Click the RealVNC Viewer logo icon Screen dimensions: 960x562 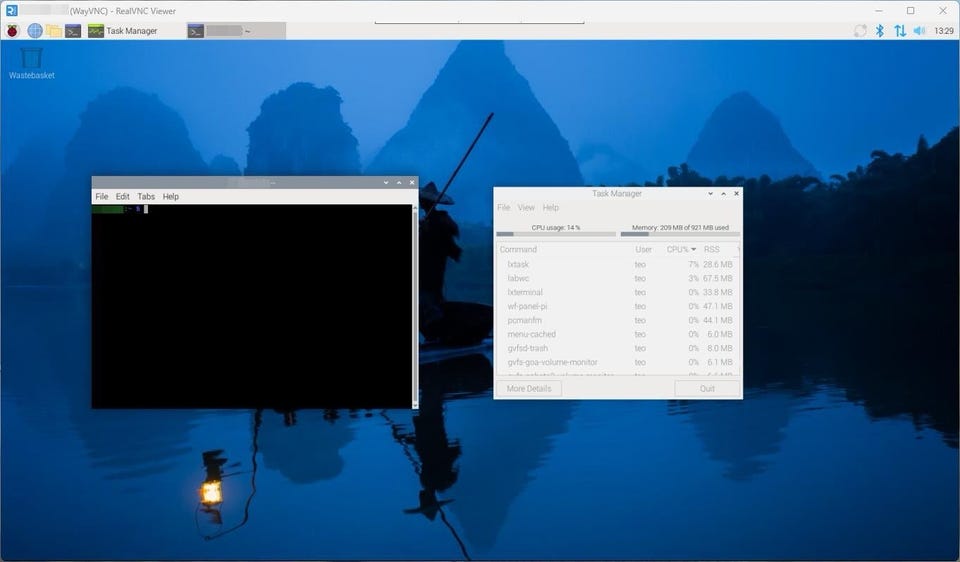click(11, 10)
